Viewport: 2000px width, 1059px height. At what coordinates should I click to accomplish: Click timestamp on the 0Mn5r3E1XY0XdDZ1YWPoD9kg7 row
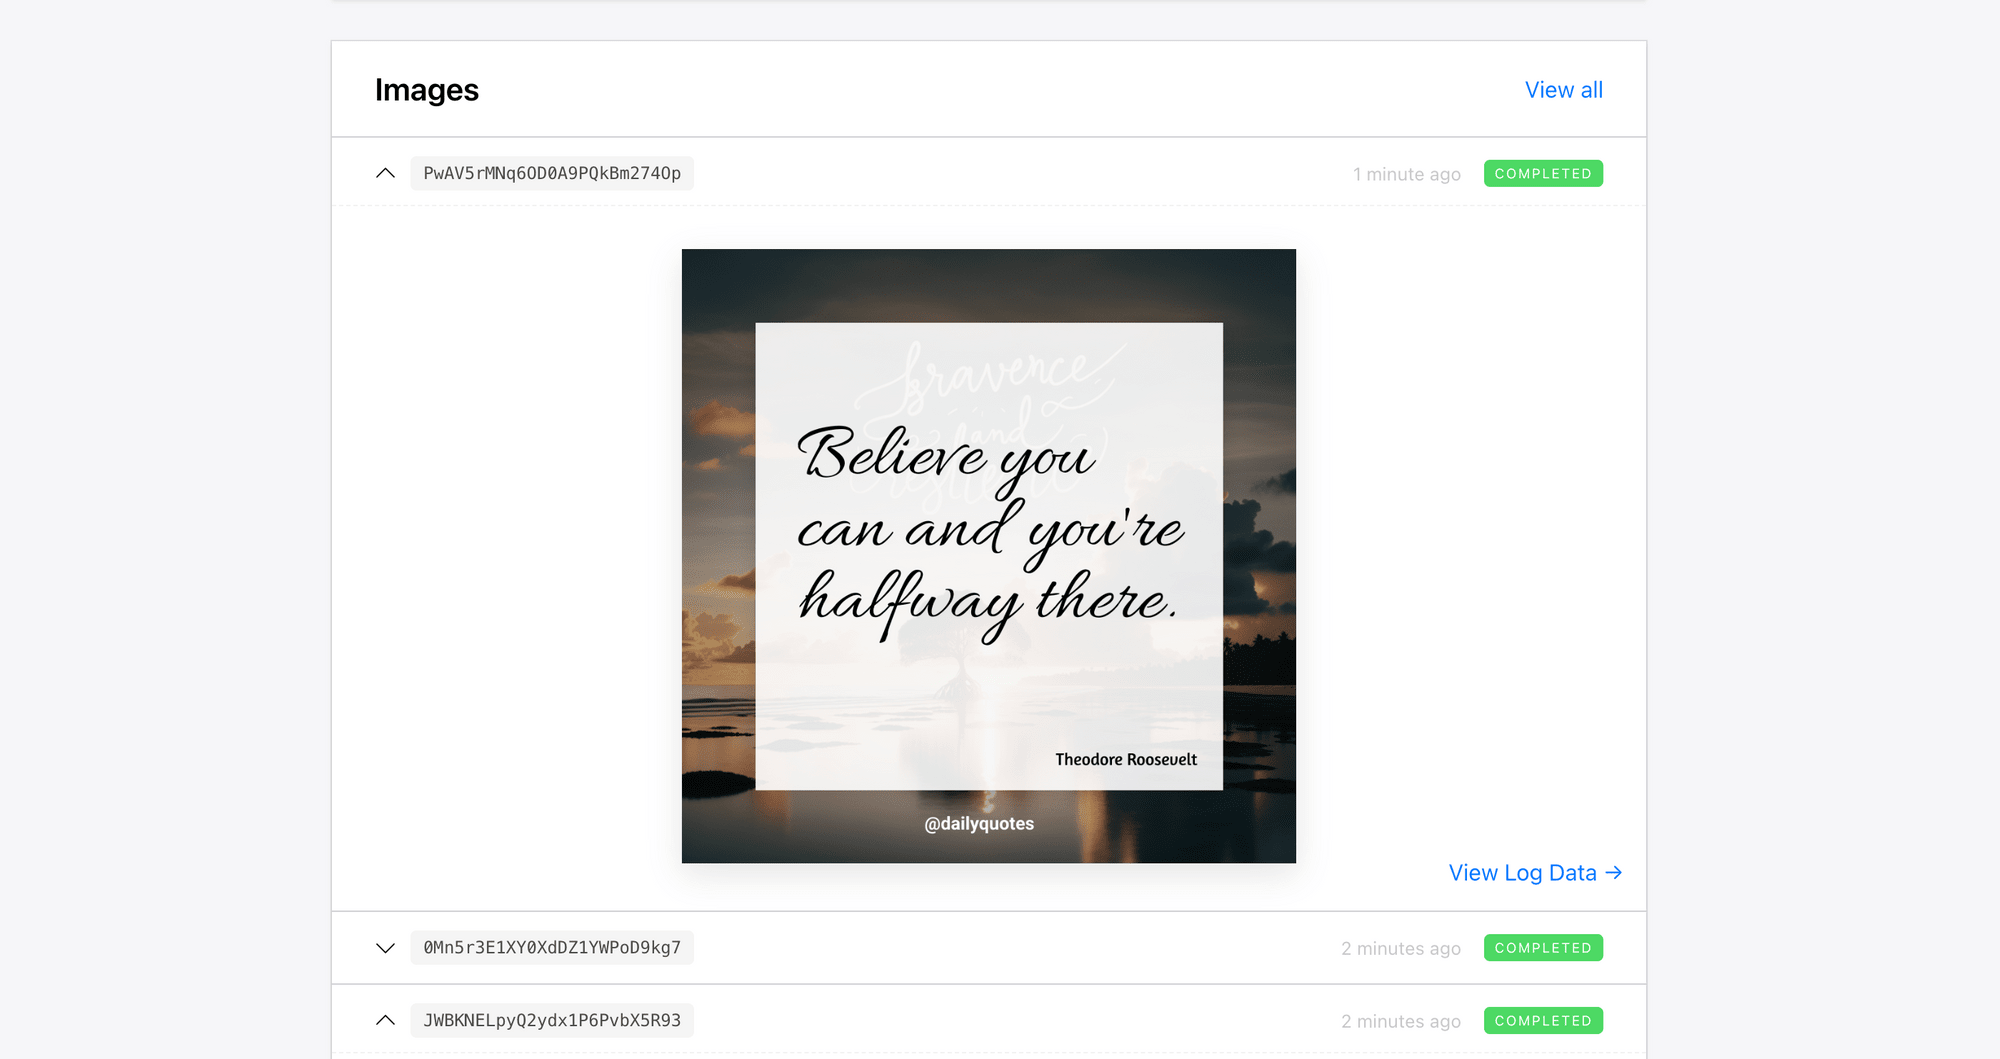pyautogui.click(x=1400, y=949)
